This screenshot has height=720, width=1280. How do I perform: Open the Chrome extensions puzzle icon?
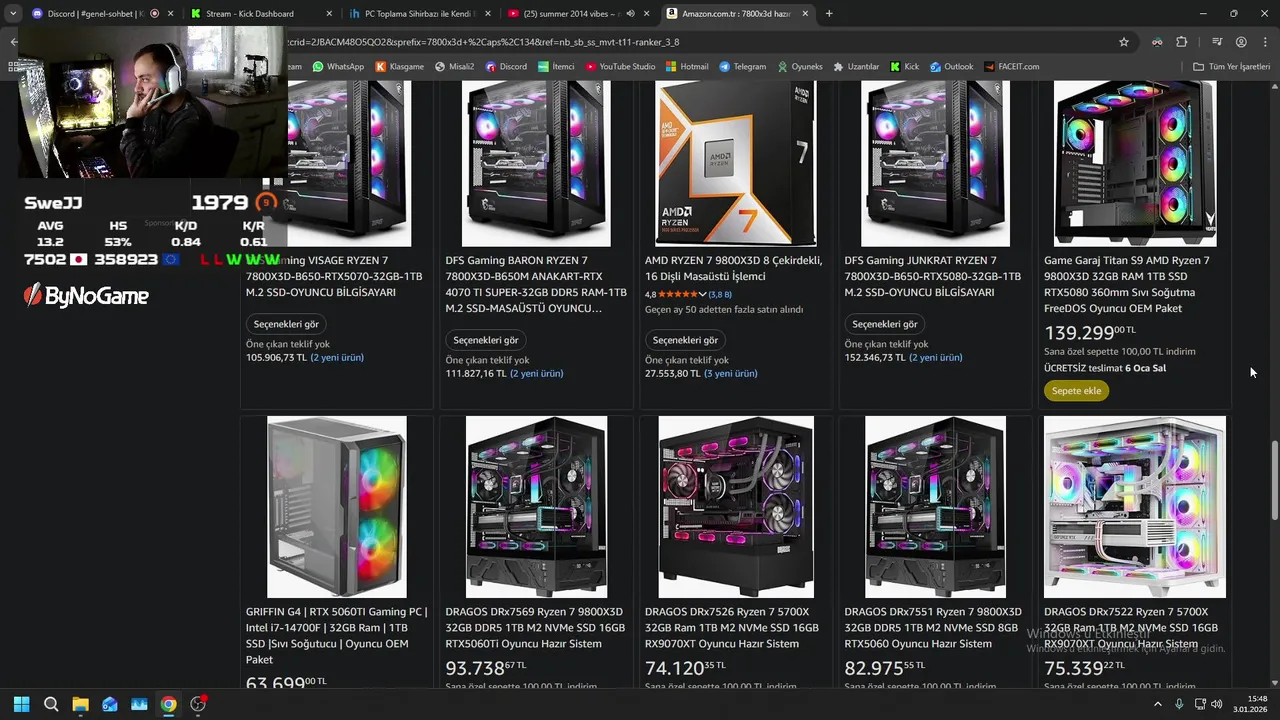1182,42
